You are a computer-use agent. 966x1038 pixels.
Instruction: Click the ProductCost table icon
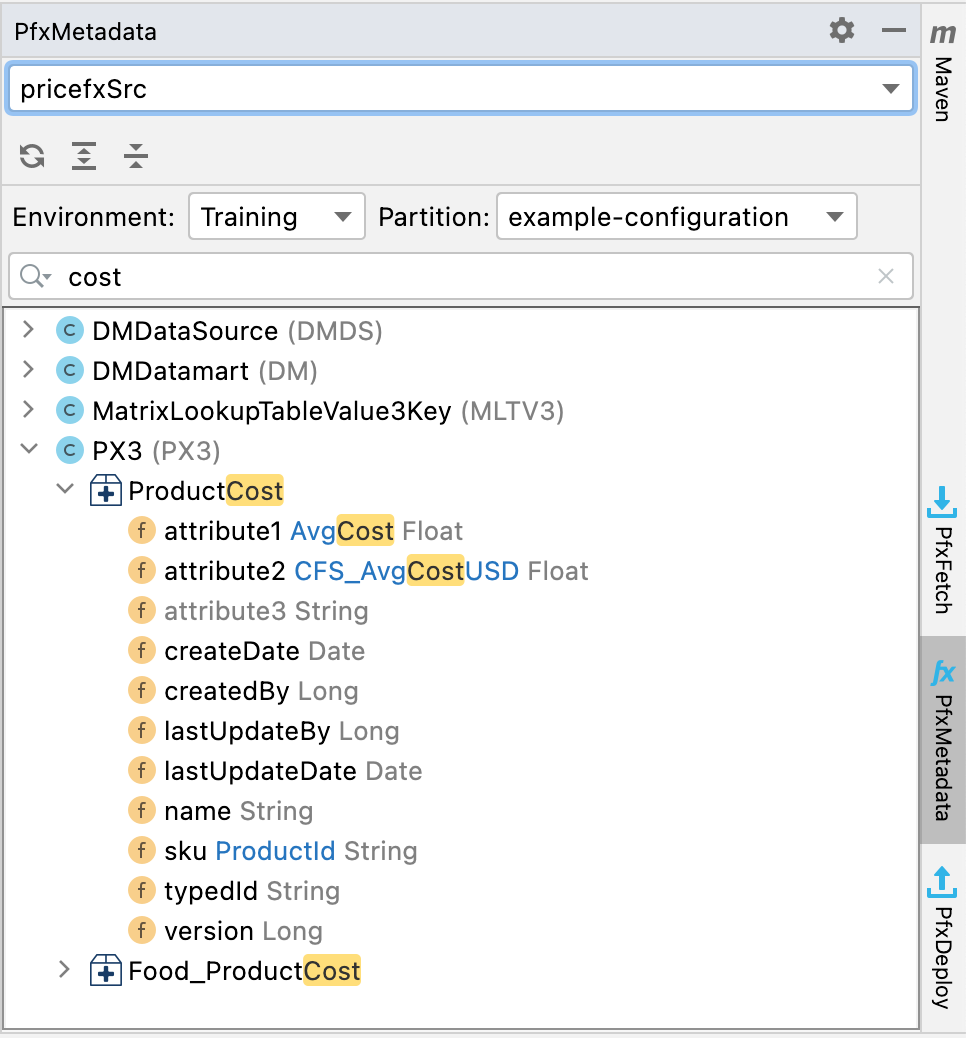click(x=106, y=491)
